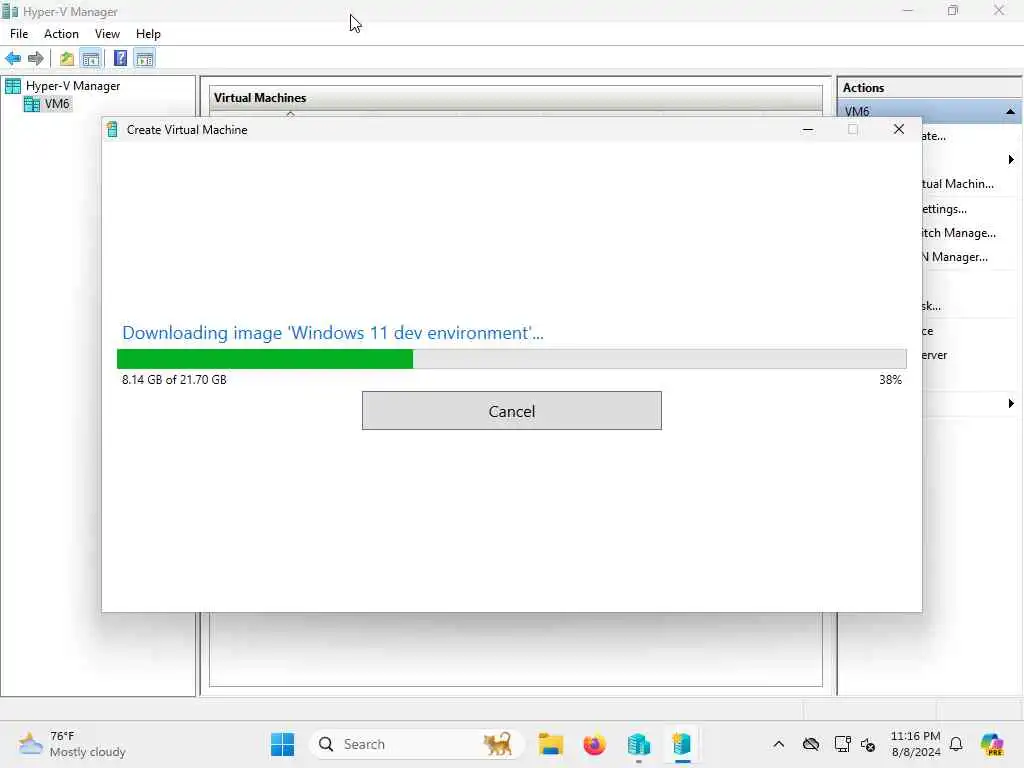Viewport: 1024px width, 768px height.
Task: Open the Windows Start menu
Action: tap(283, 744)
